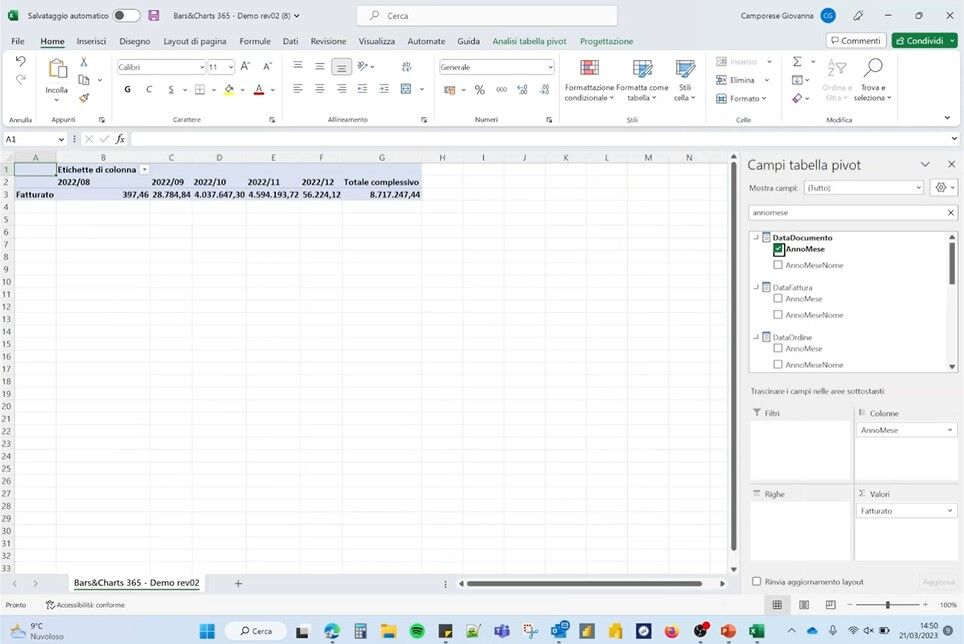This screenshot has height=644, width=964.
Task: Switch to the Progettazione tab
Action: [x=606, y=41]
